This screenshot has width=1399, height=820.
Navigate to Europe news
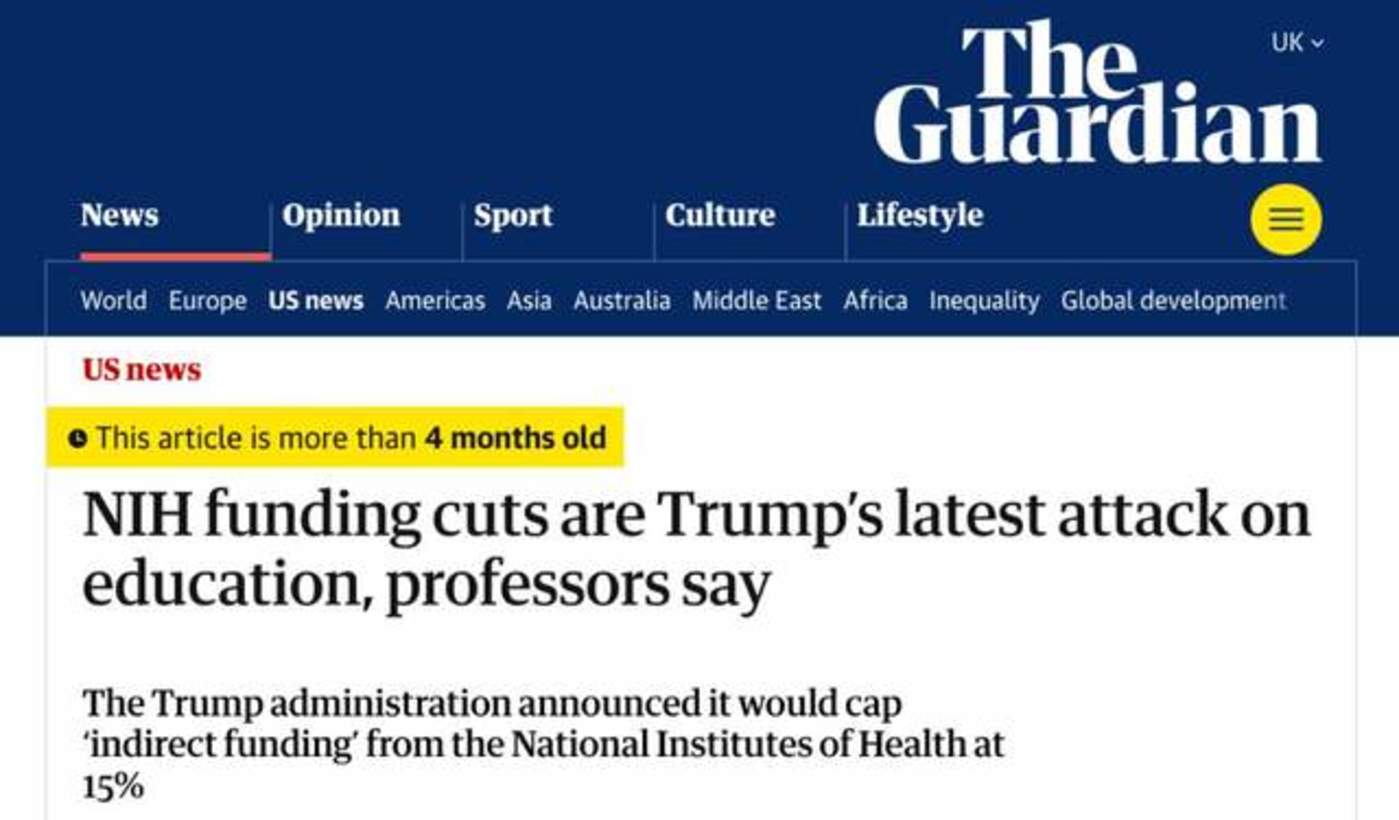pyautogui.click(x=207, y=300)
